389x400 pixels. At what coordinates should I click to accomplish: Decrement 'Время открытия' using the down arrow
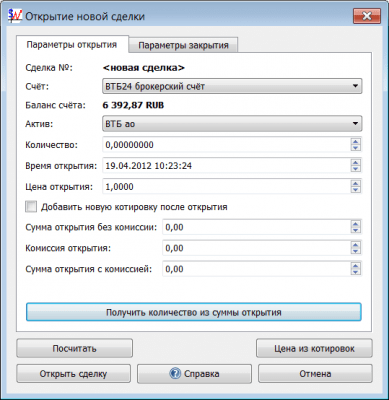356,169
